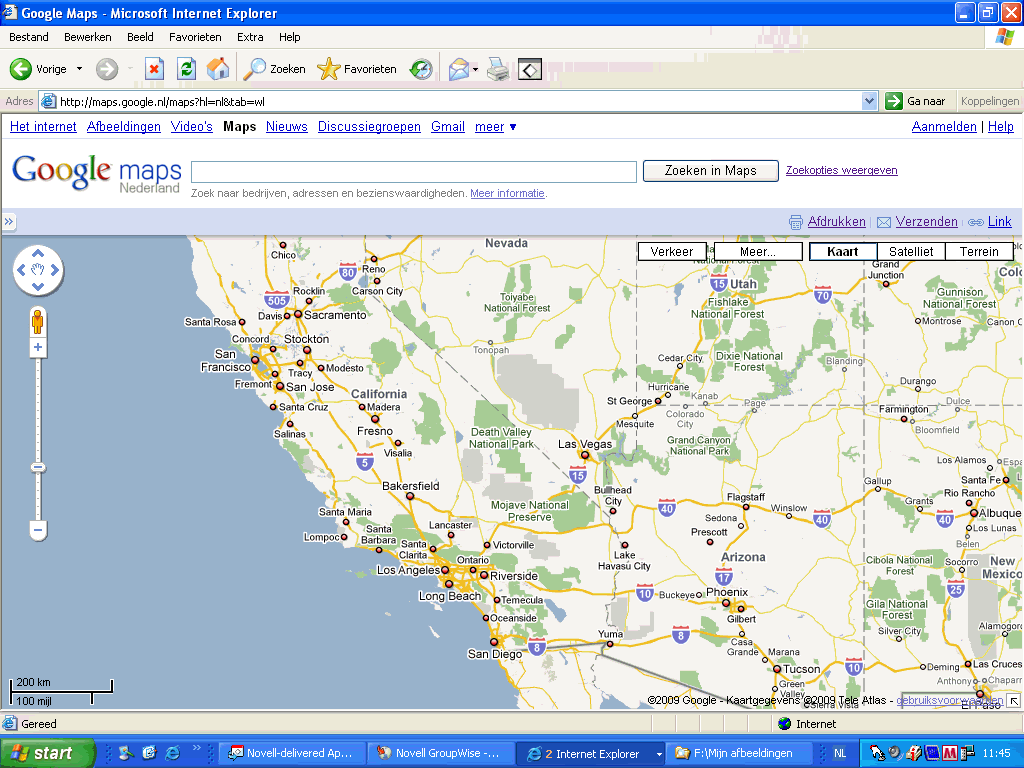Click the Afdrukken print link

click(836, 221)
